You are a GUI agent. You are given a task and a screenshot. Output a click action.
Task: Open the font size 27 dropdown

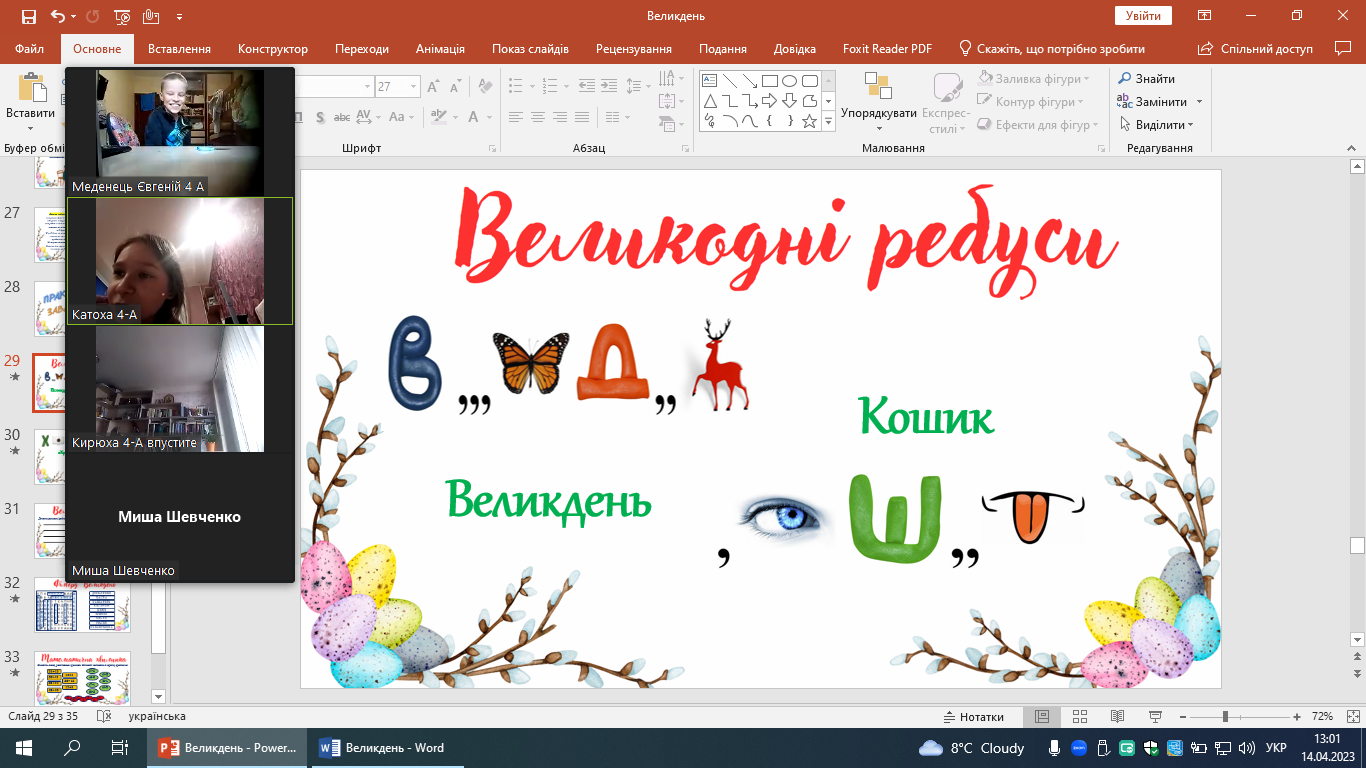tap(414, 87)
